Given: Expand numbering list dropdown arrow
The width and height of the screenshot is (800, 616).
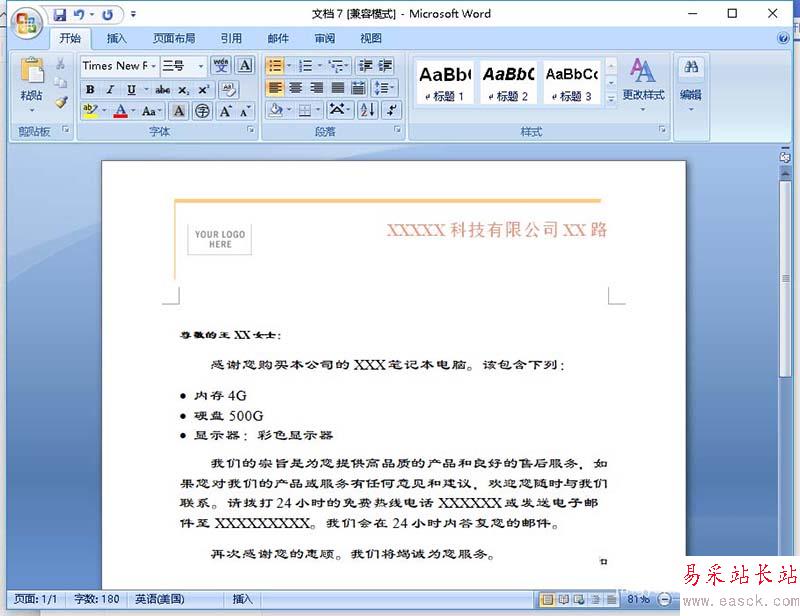Looking at the screenshot, I should click(x=320, y=66).
